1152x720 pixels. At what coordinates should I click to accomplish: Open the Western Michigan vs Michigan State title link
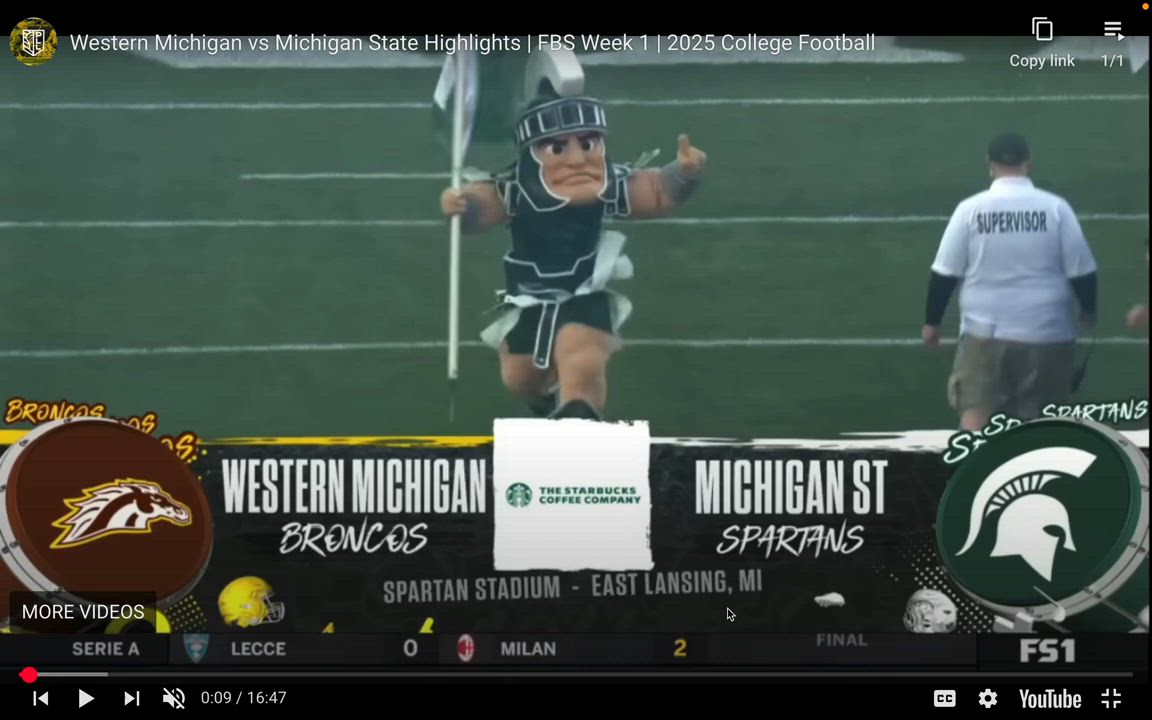472,43
